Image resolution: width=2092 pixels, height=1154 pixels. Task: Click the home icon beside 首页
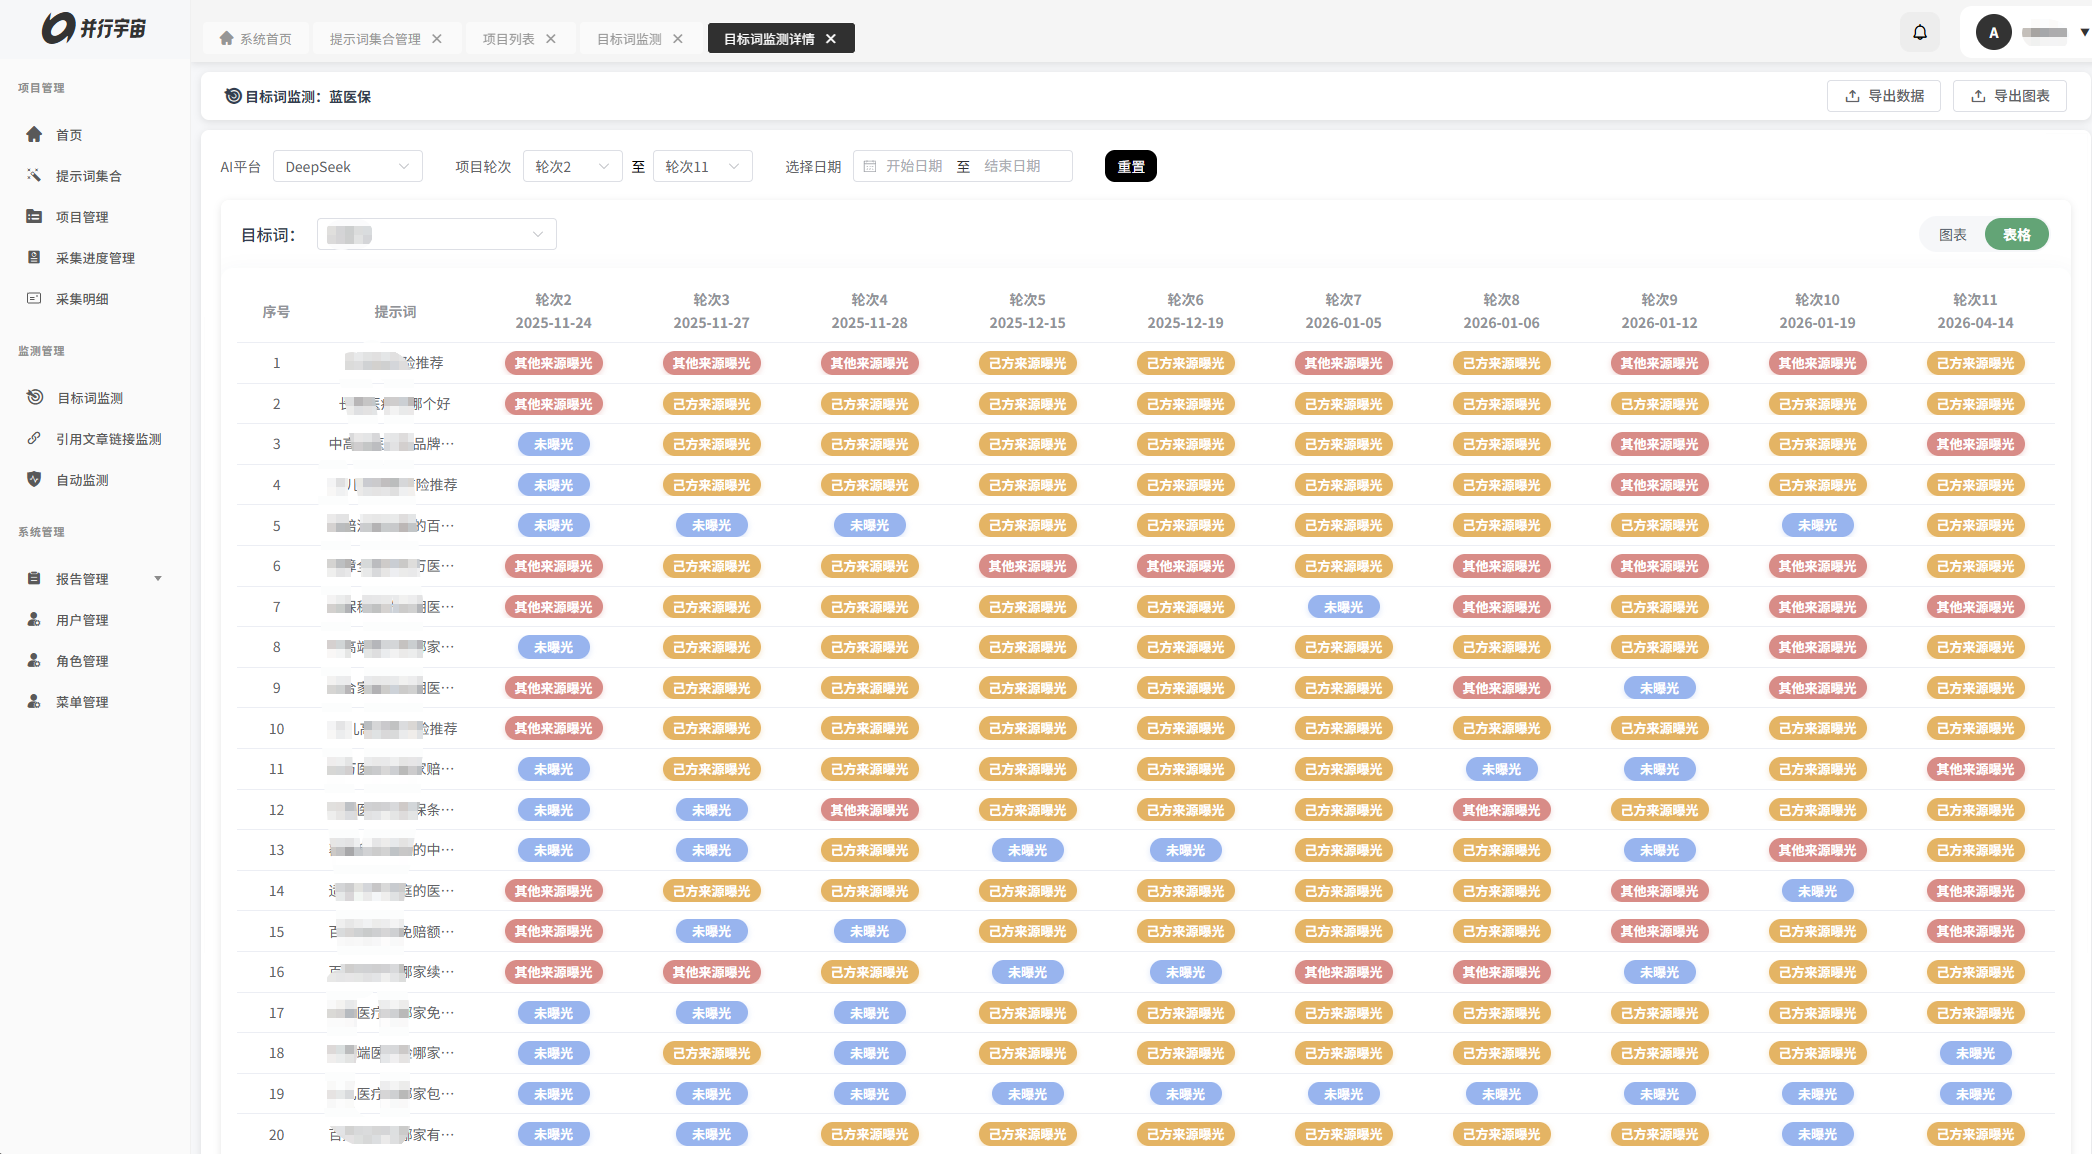pyautogui.click(x=34, y=135)
